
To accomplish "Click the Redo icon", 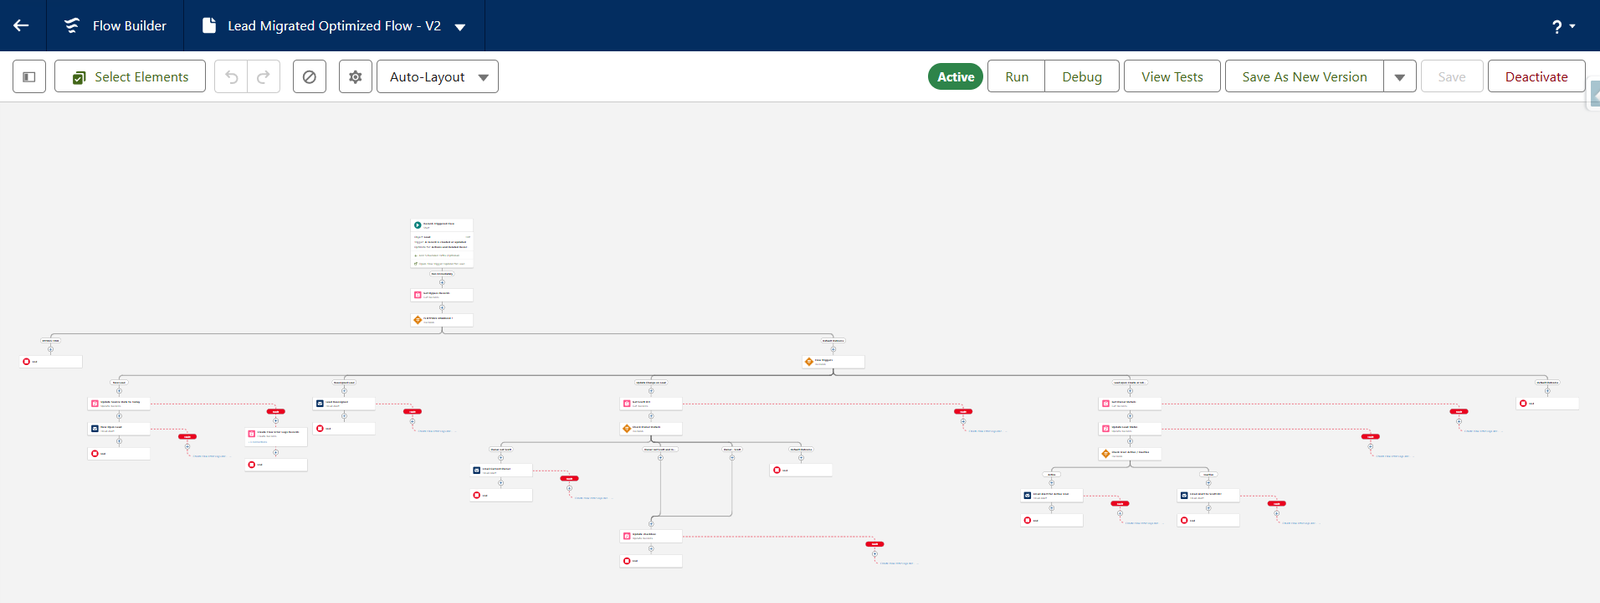I will pyautogui.click(x=263, y=77).
